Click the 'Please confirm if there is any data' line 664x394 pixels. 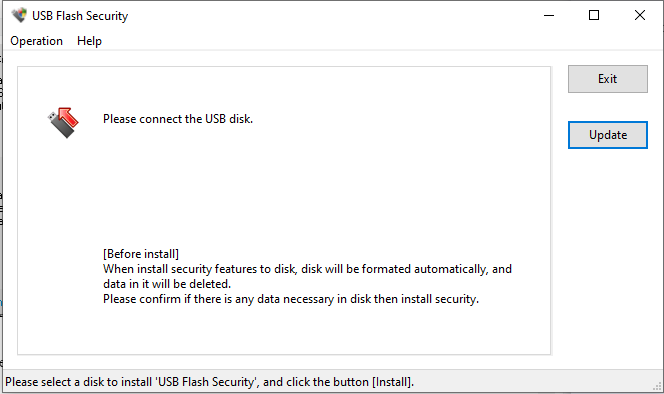pos(291,299)
